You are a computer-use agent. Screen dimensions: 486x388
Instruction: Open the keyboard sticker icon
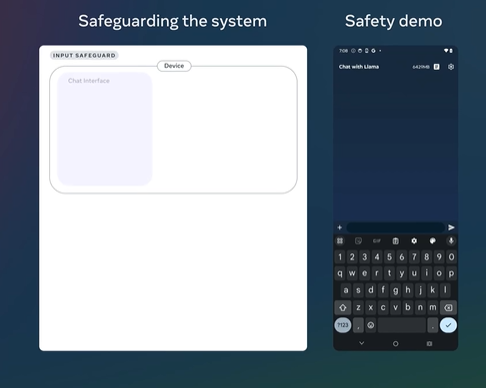pos(358,241)
